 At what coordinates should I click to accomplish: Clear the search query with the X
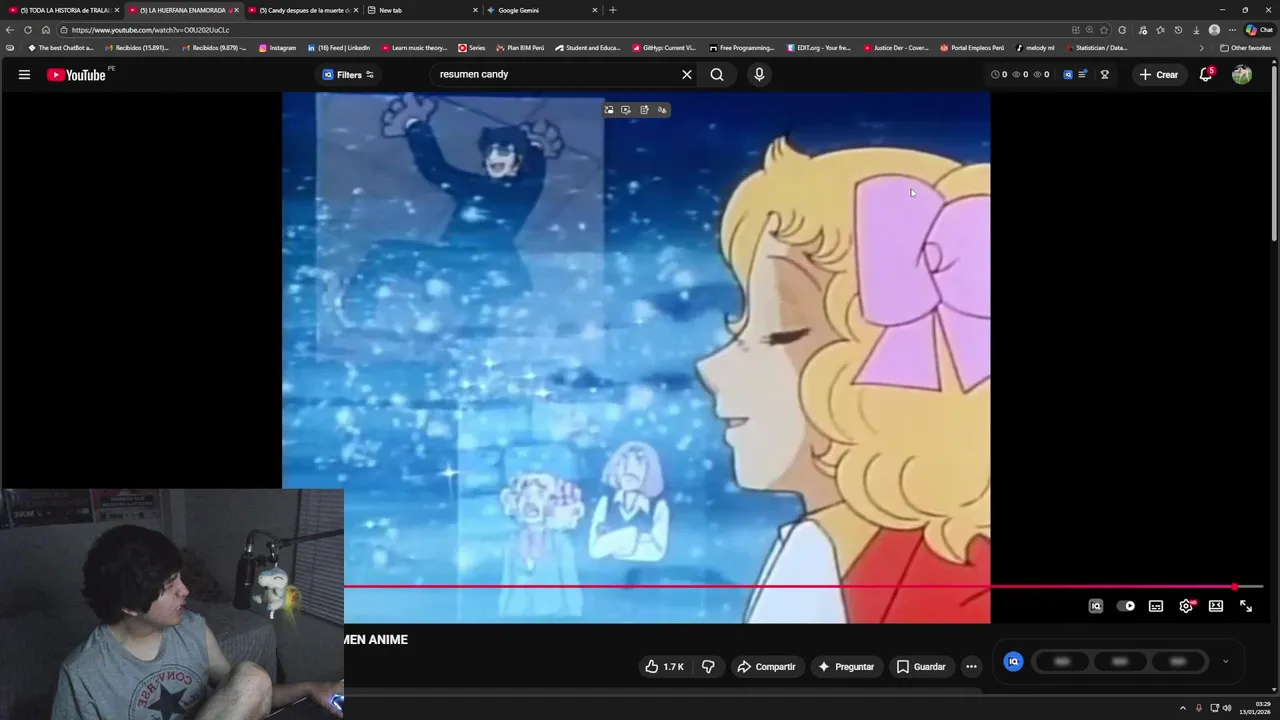[x=687, y=75]
